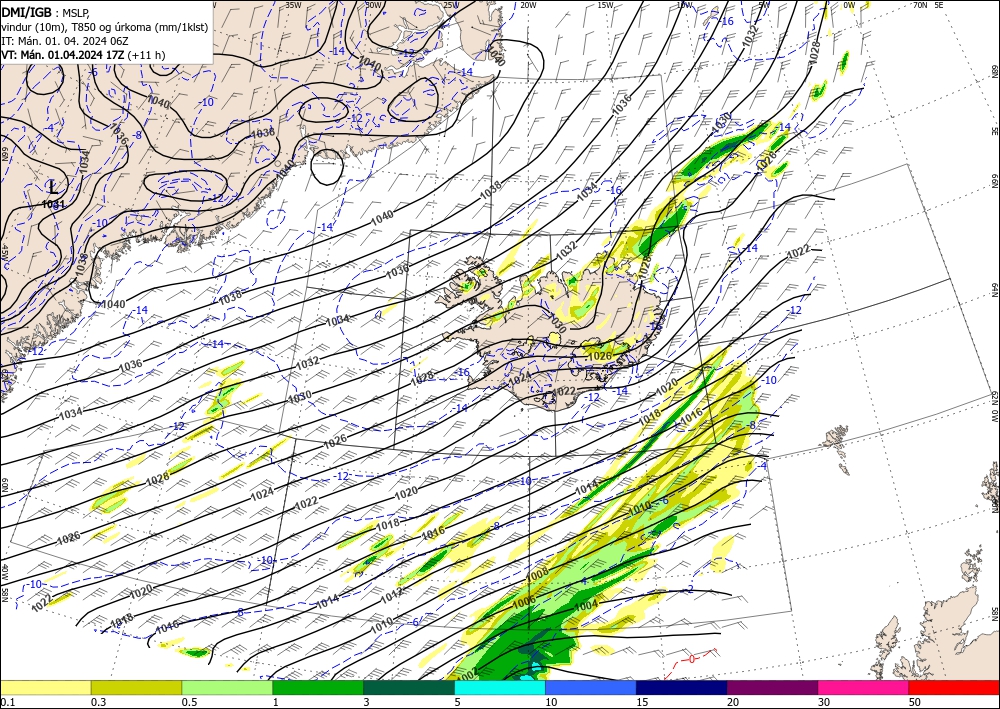Viewport: 1000px width, 709px height.
Task: Click the magenta 30 mm legend swatch
Action: pos(864,687)
